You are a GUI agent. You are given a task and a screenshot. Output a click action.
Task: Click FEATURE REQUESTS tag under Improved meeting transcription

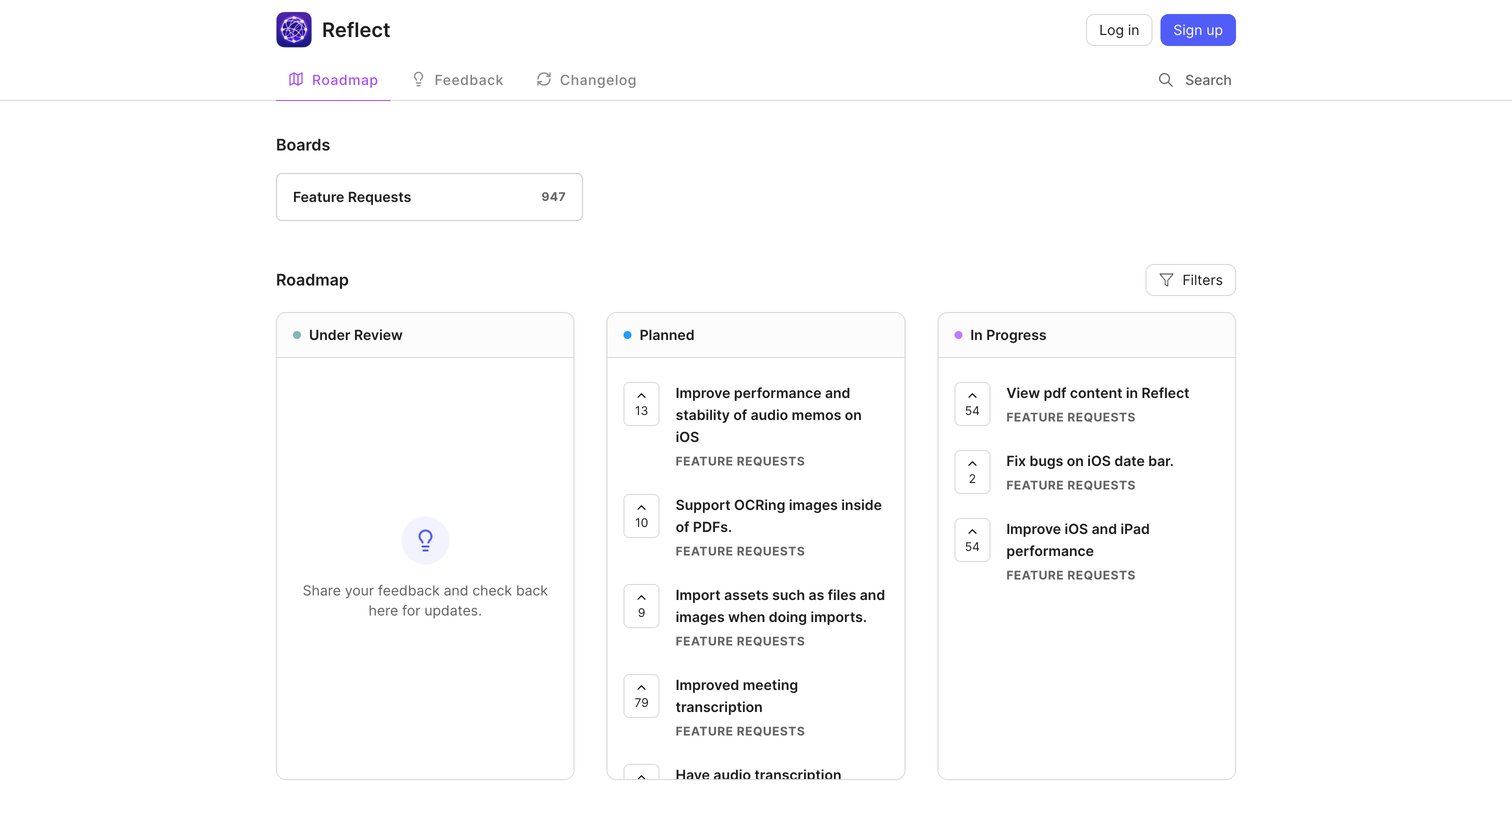pos(740,731)
